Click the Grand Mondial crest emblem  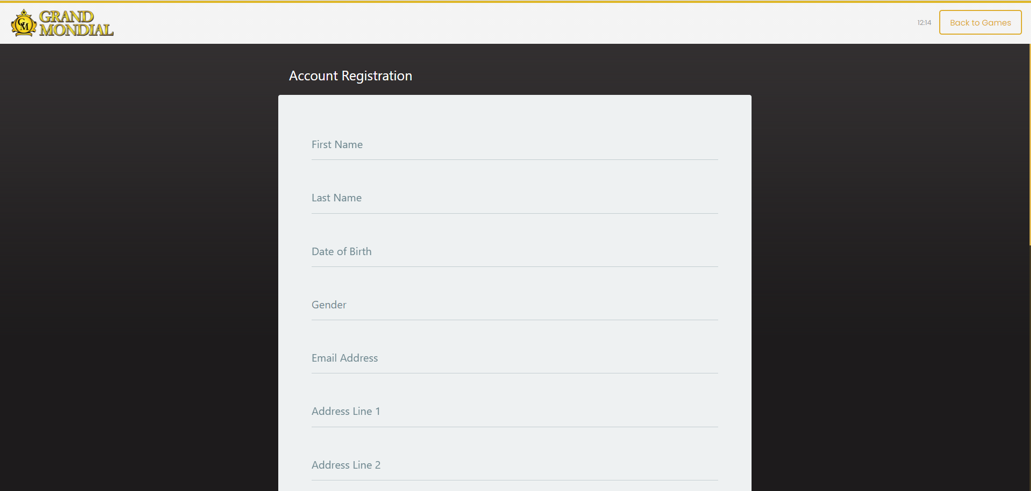click(24, 23)
